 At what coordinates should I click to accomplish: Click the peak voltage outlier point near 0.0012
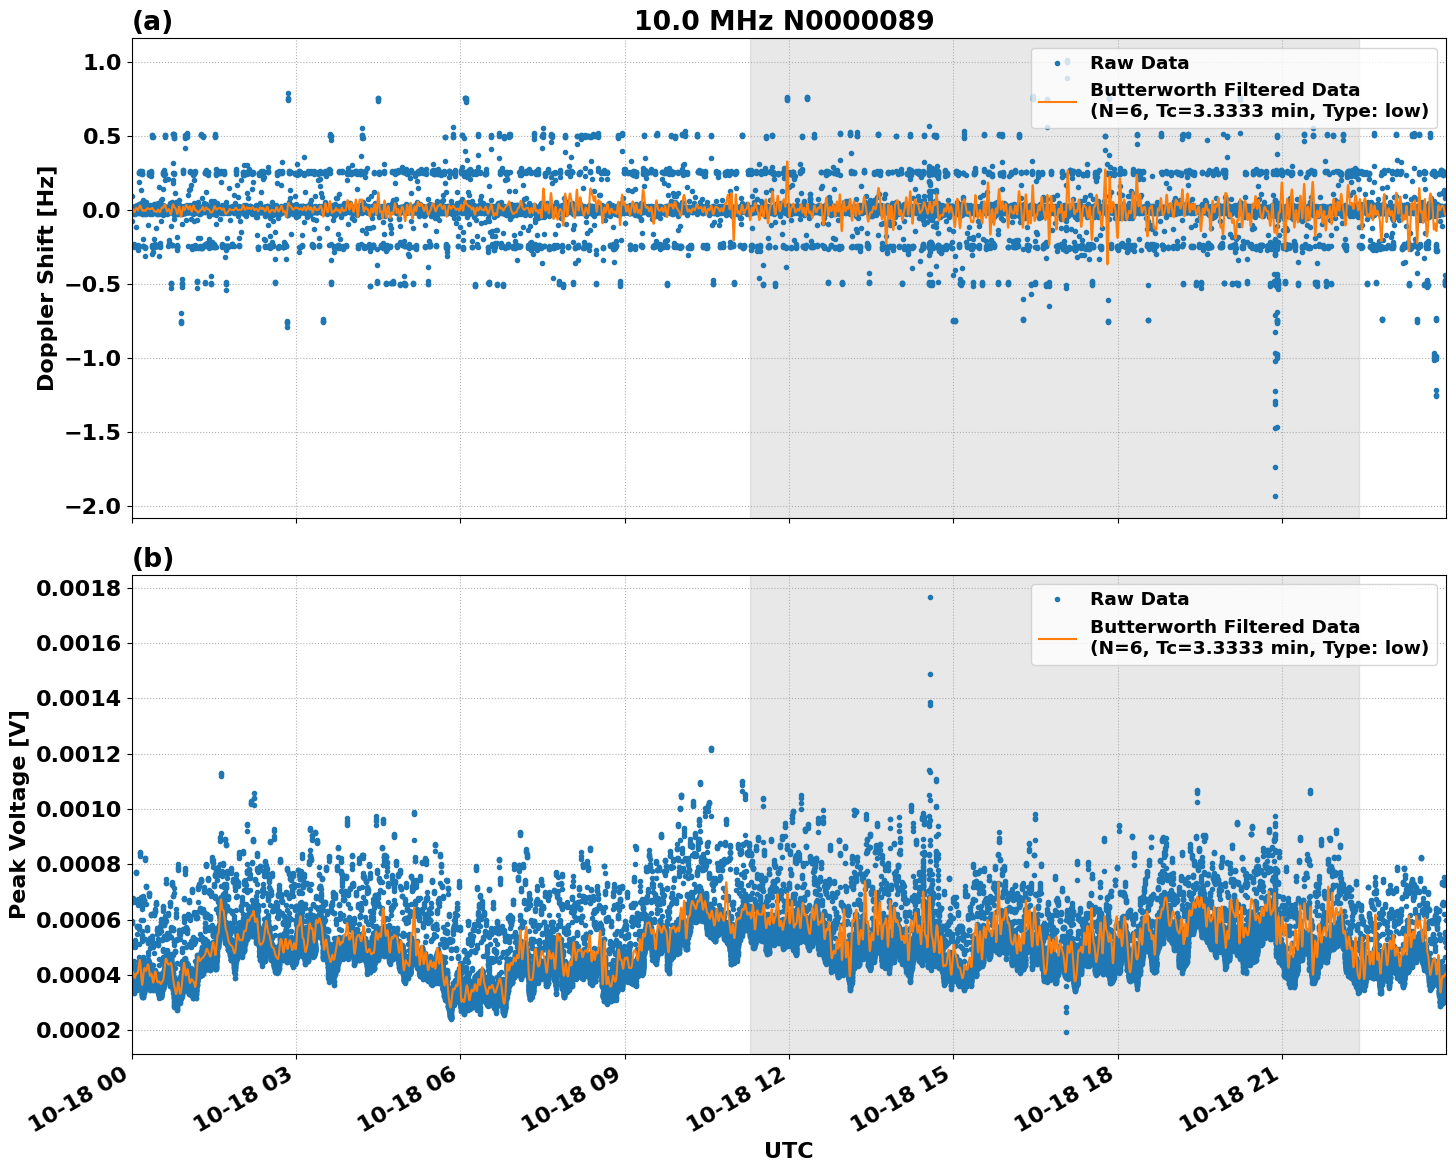[711, 749]
